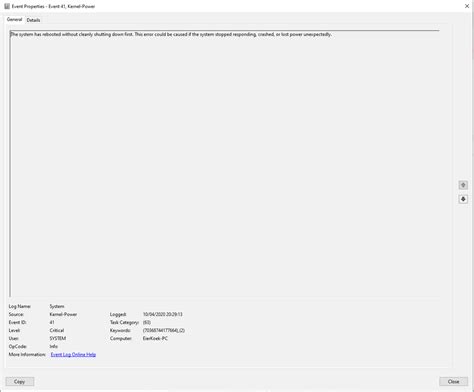Select the Keywords value
This screenshot has width=474, height=392.
click(164, 330)
